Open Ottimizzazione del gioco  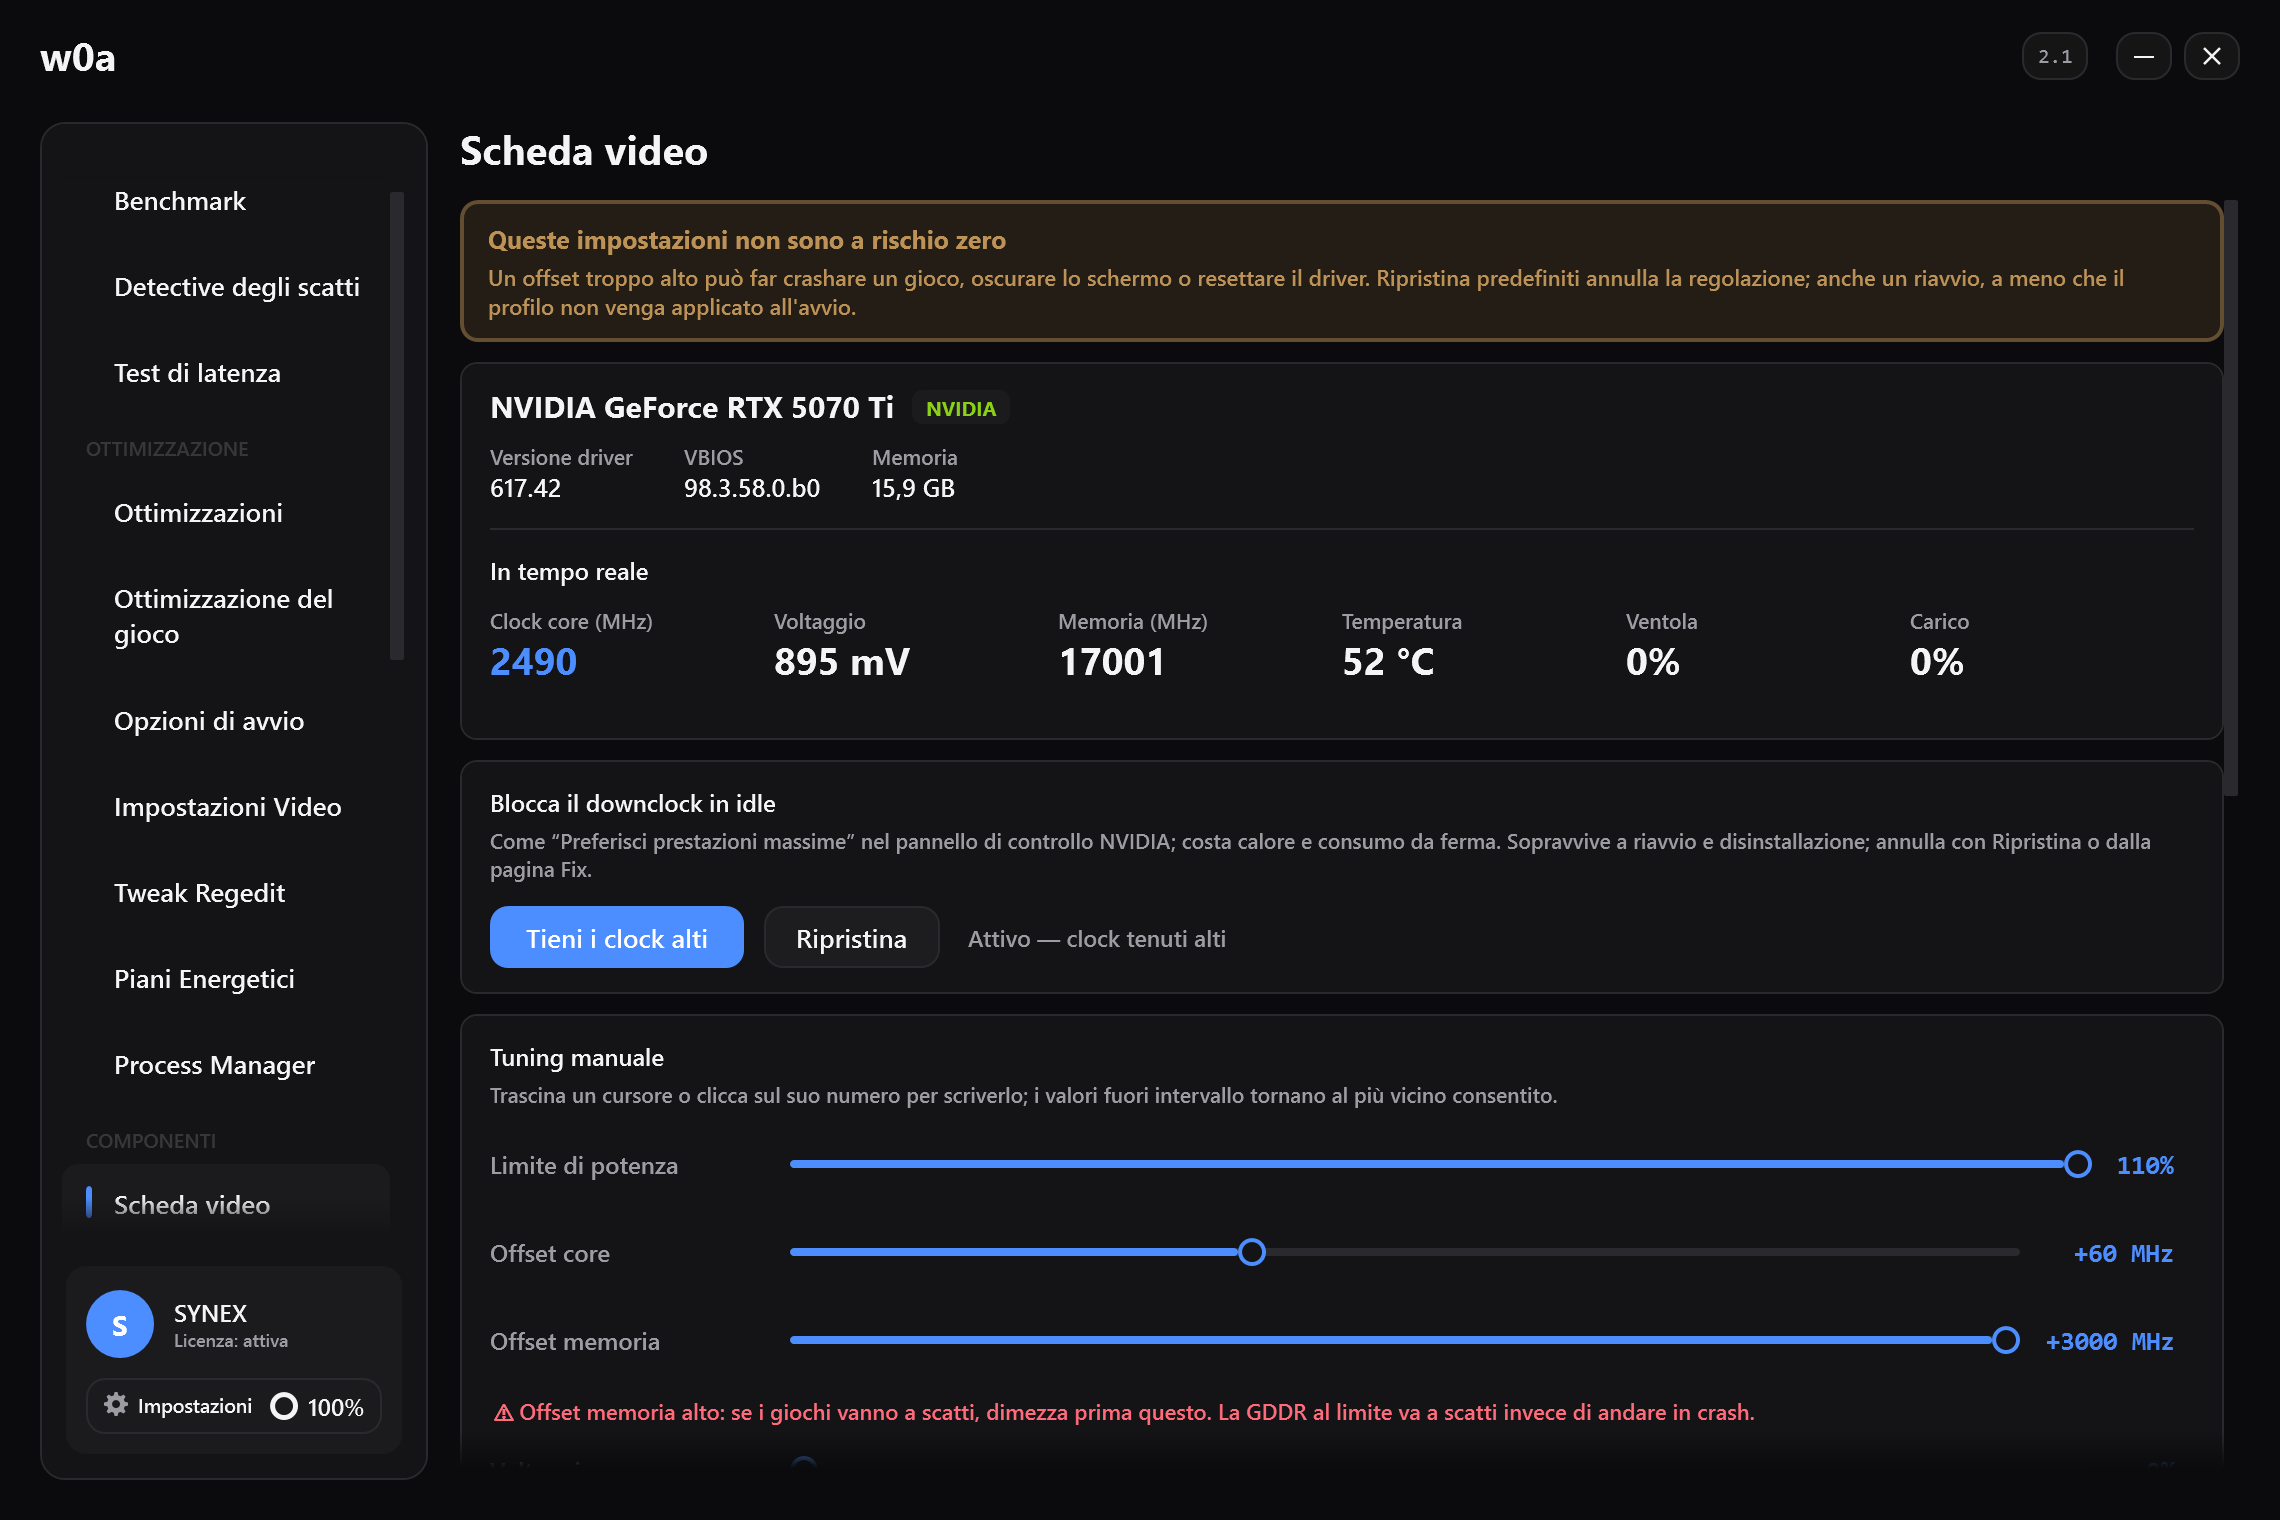(225, 616)
